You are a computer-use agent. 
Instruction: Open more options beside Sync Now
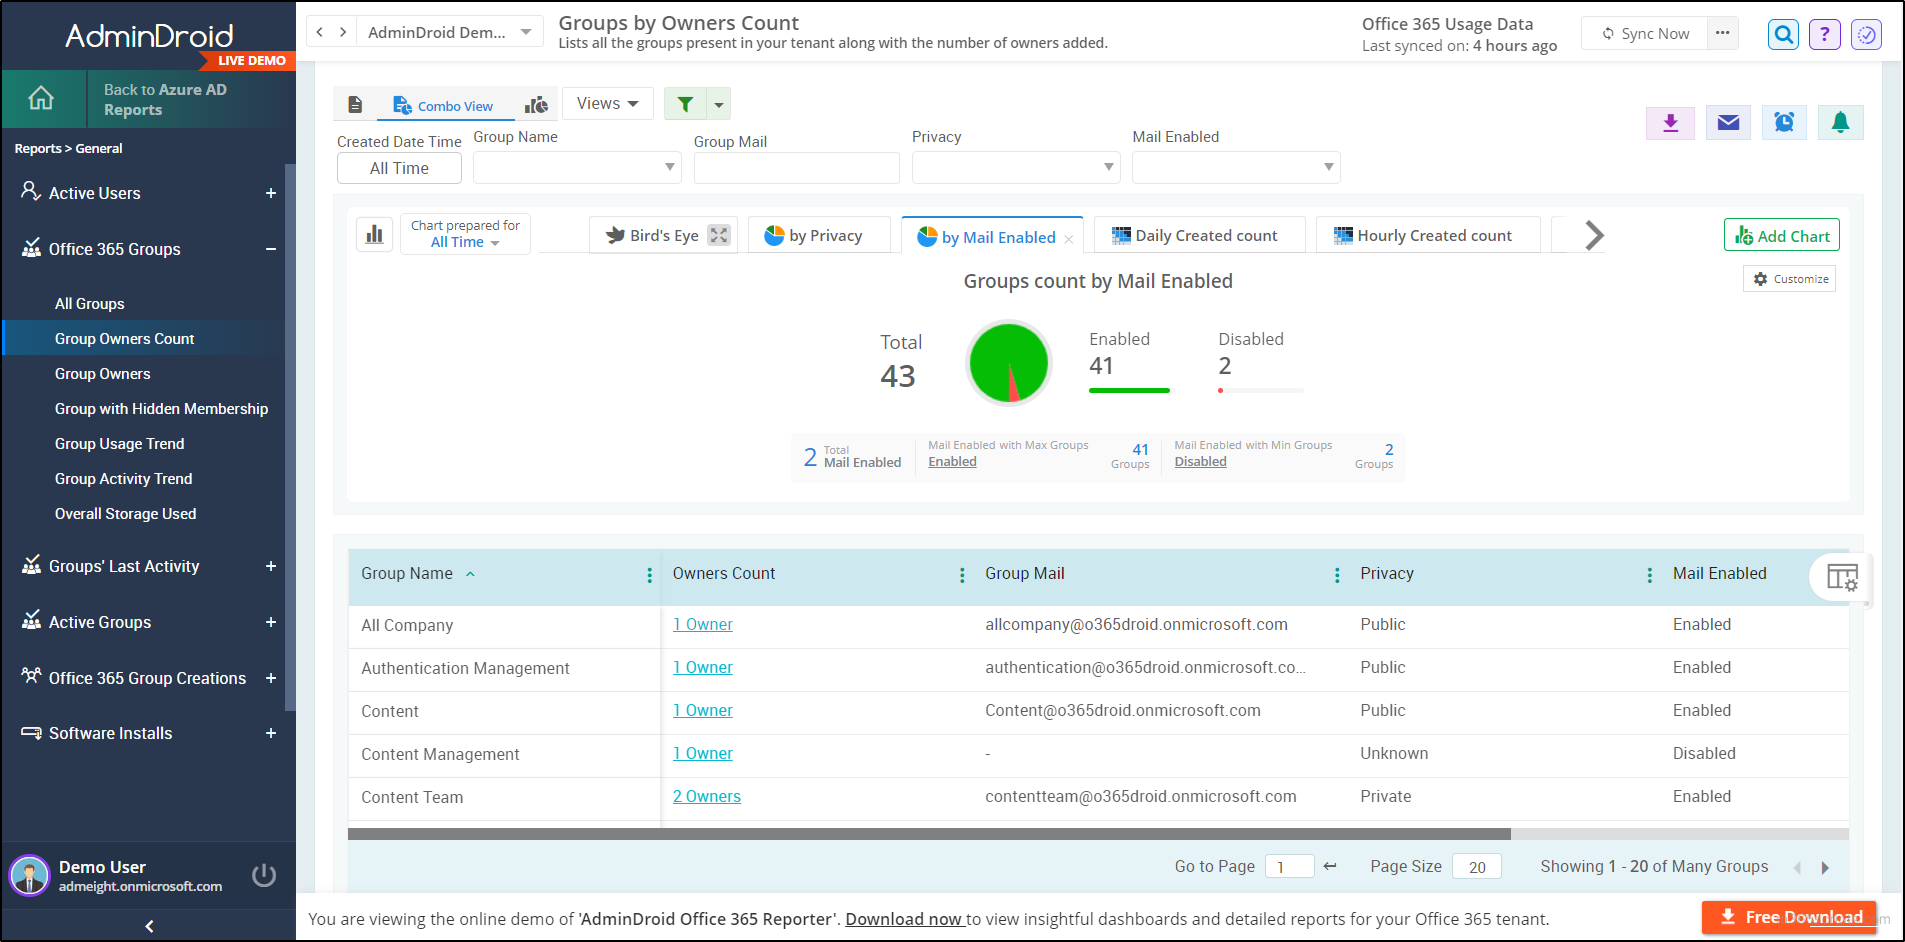point(1722,33)
